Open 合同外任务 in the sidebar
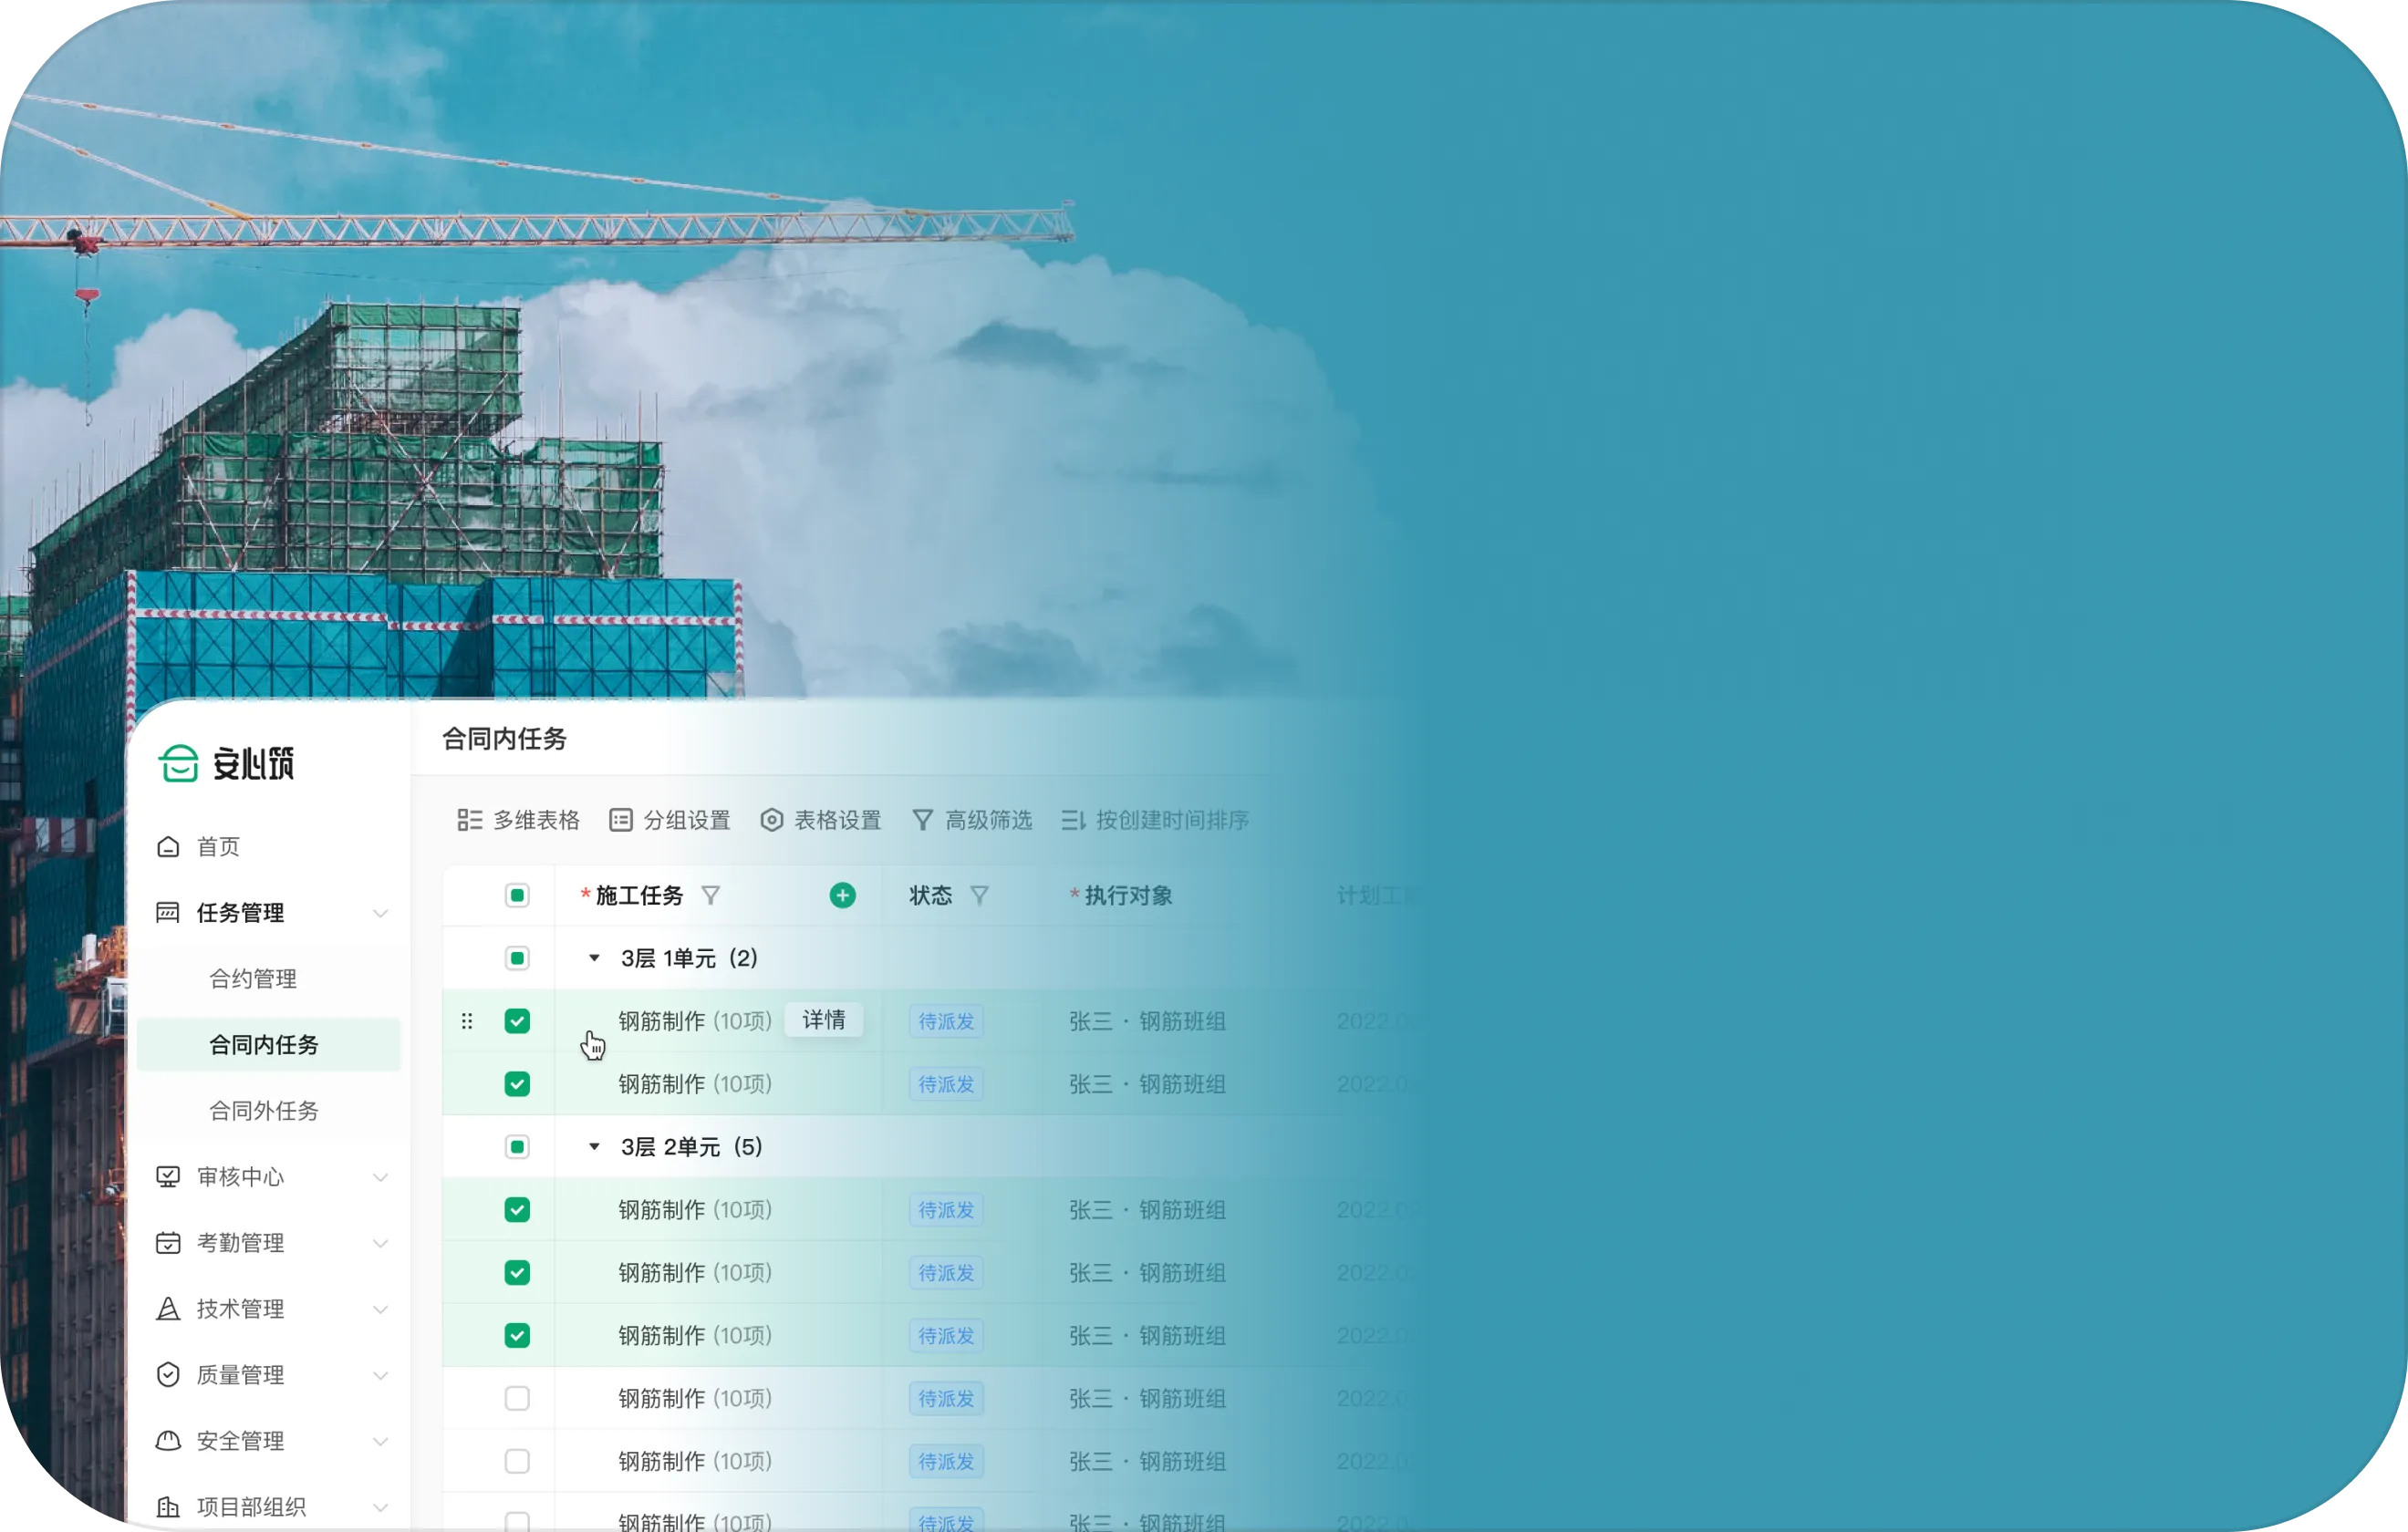The width and height of the screenshot is (2408, 1532). [264, 1111]
